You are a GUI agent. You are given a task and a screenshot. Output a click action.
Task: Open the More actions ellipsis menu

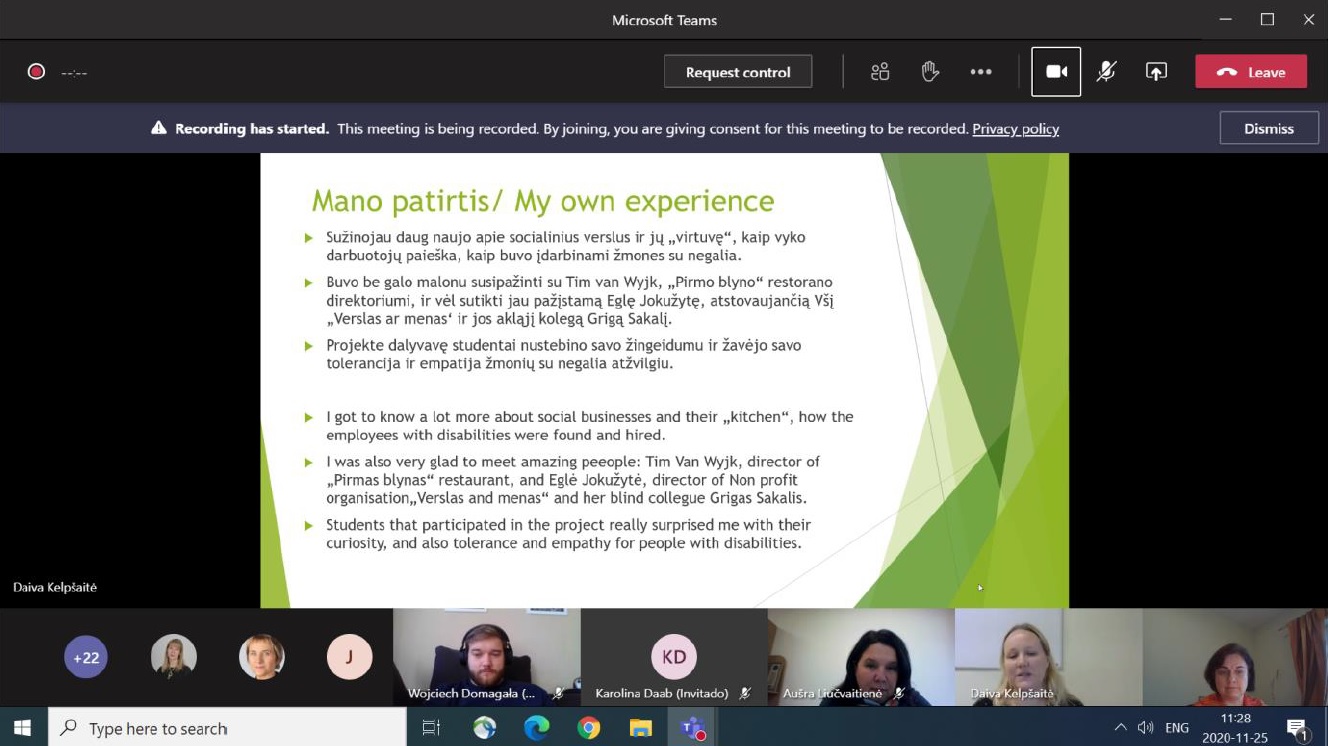coord(981,72)
